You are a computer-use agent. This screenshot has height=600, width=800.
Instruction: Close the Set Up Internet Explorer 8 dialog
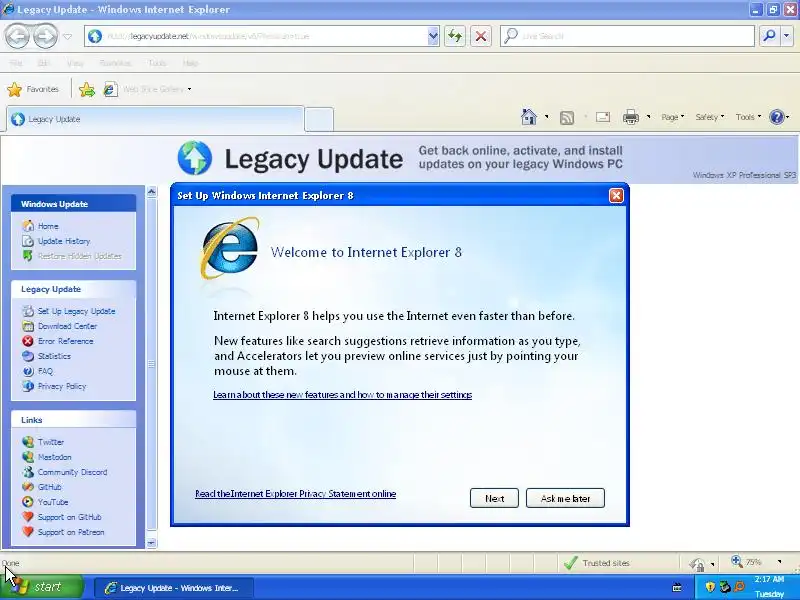616,195
